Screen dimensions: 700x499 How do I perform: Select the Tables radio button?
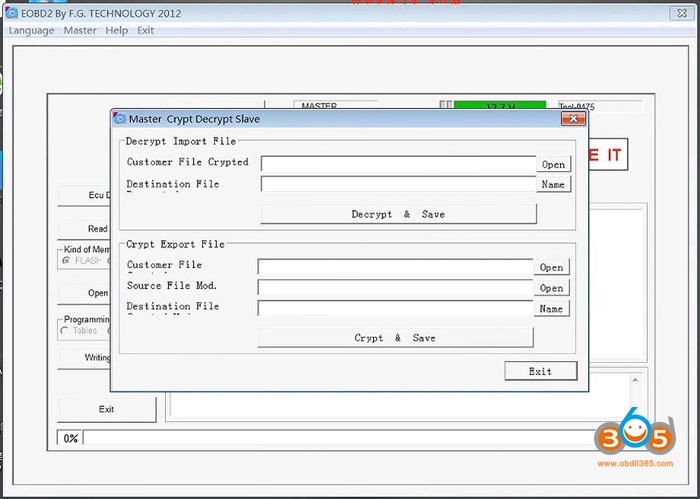coord(64,331)
